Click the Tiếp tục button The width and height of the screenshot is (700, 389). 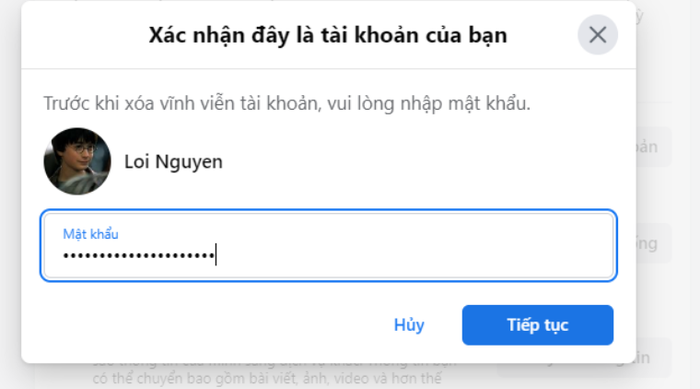click(538, 325)
